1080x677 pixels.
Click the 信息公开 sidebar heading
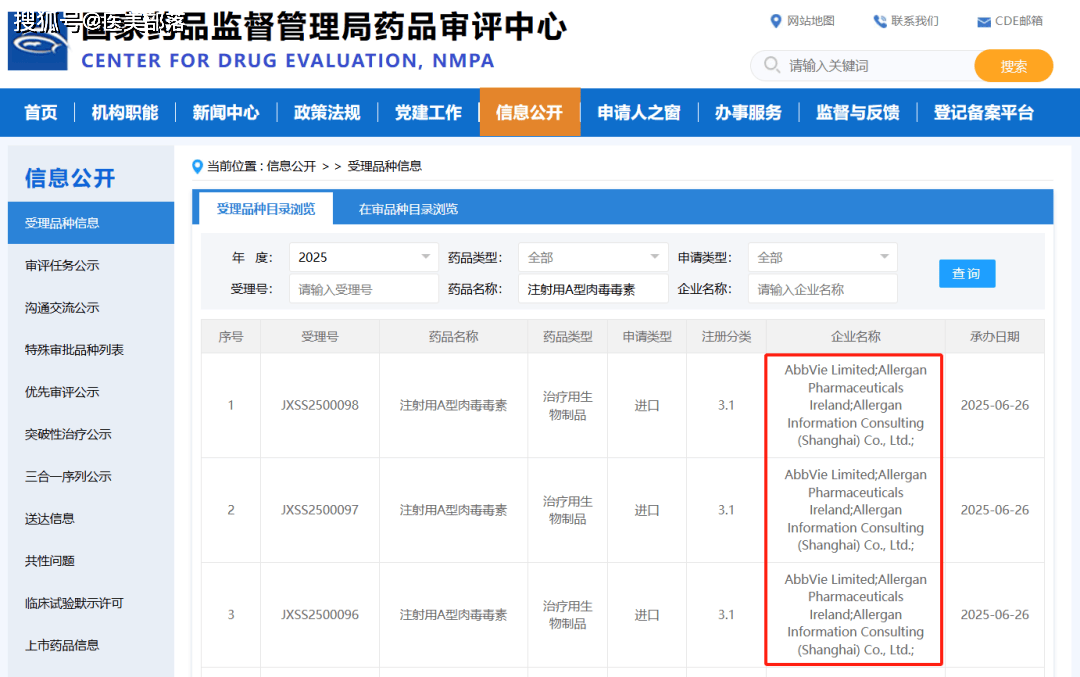(70, 178)
